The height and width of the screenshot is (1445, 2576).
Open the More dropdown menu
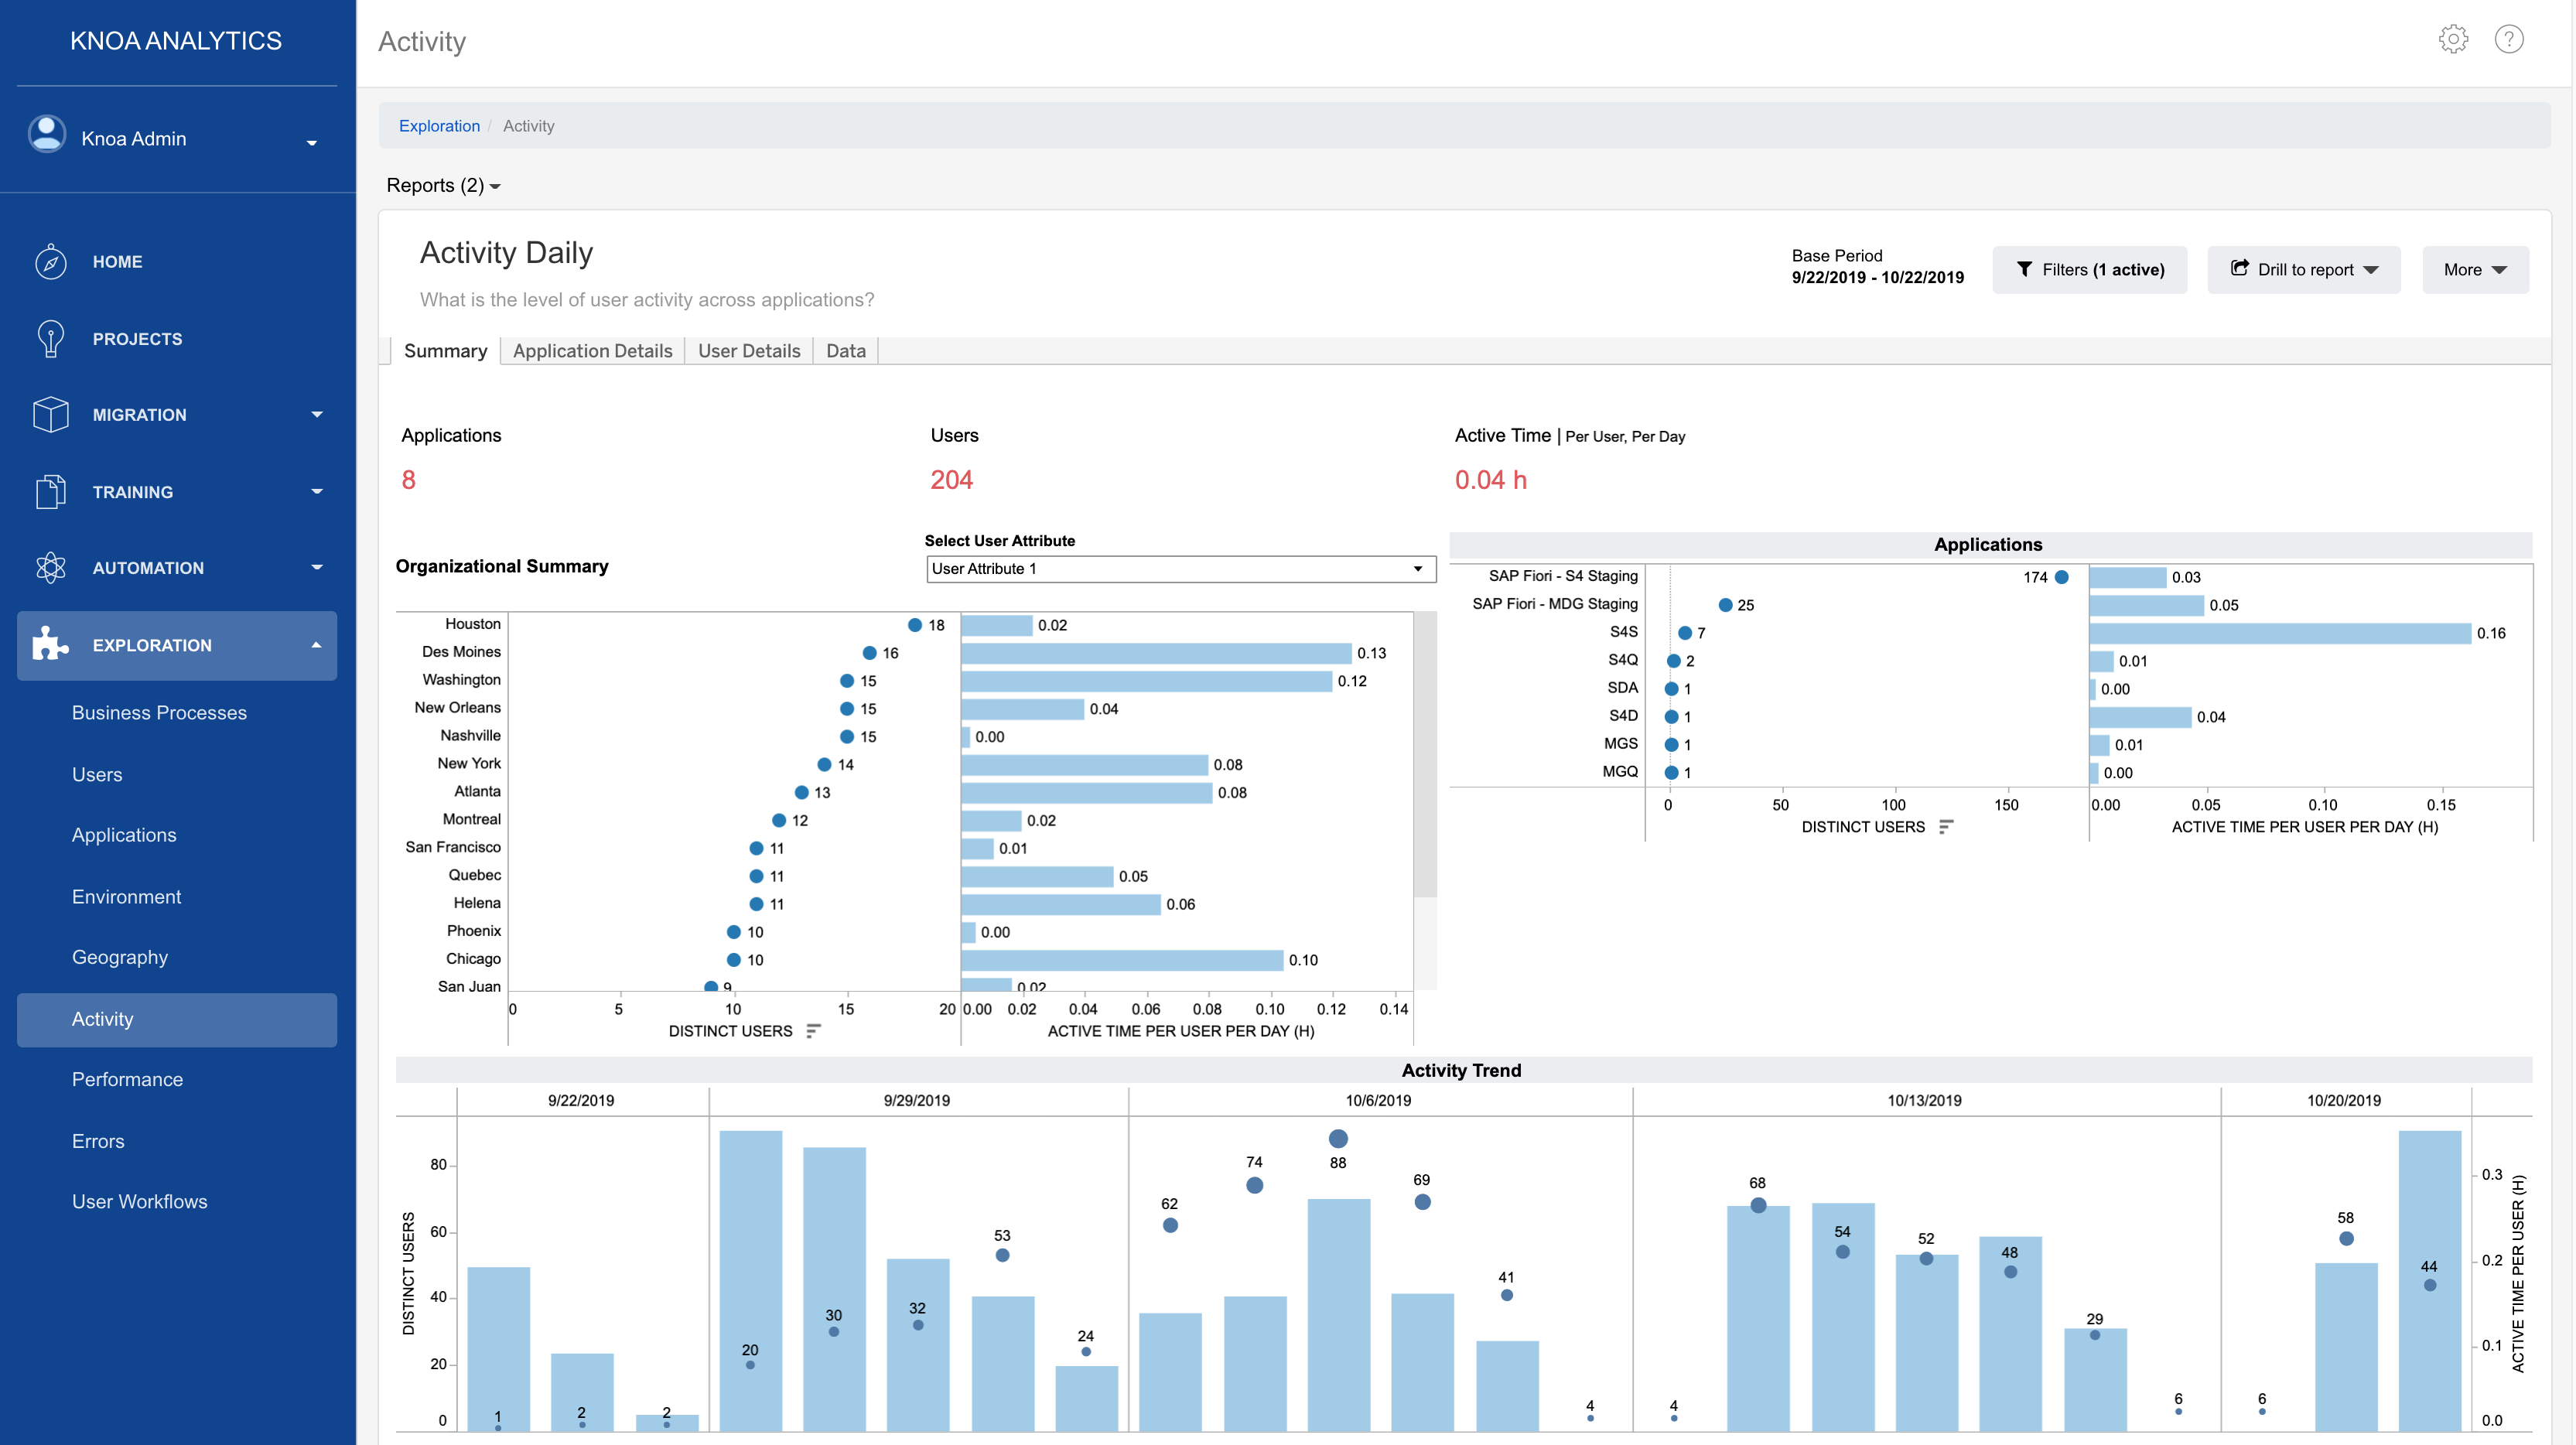pos(2475,269)
